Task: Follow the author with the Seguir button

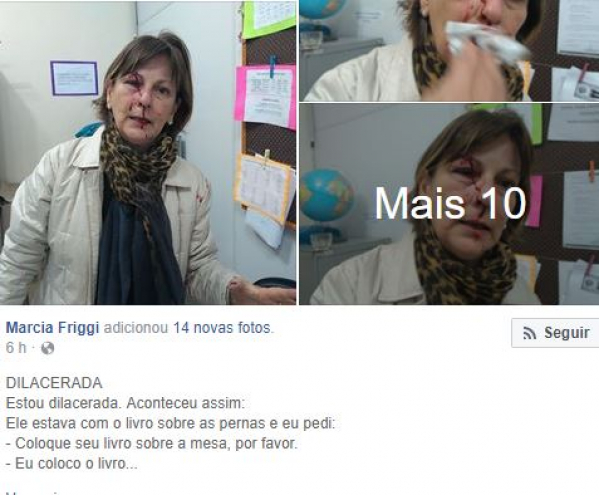Action: 555,333
